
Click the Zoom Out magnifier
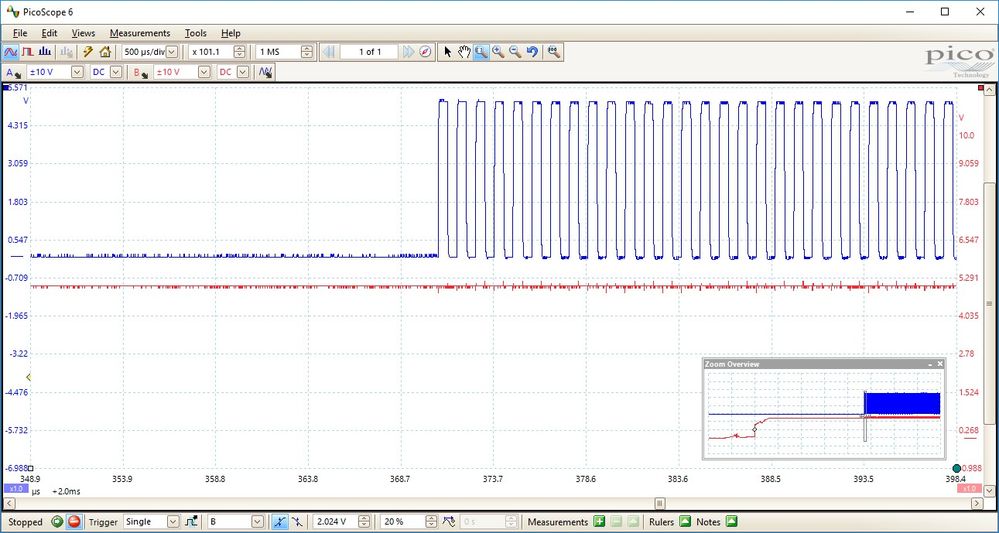515,52
